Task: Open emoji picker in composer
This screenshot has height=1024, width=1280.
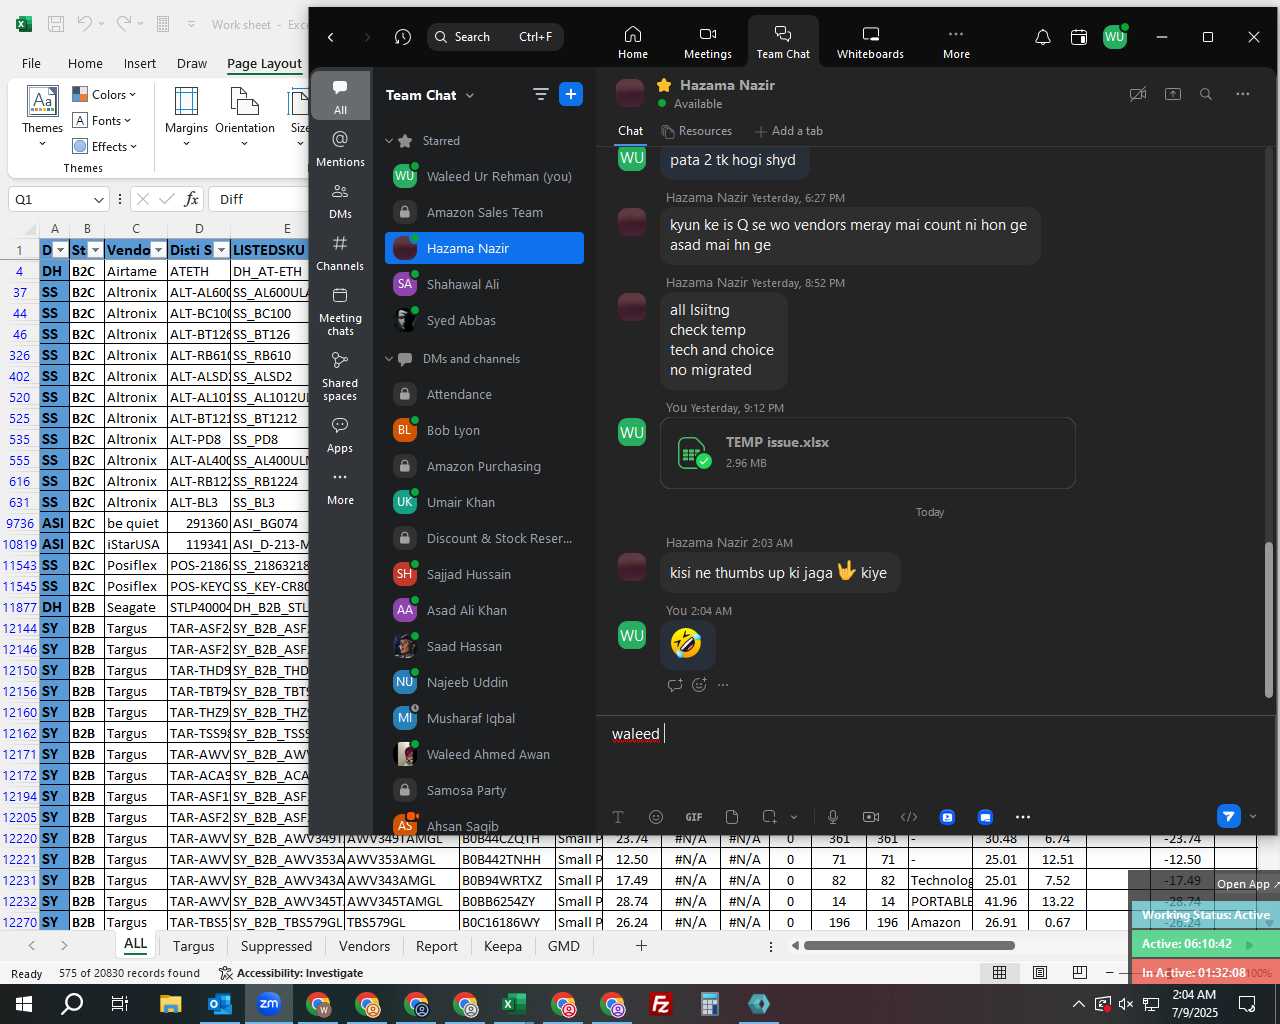Action: pyautogui.click(x=656, y=817)
